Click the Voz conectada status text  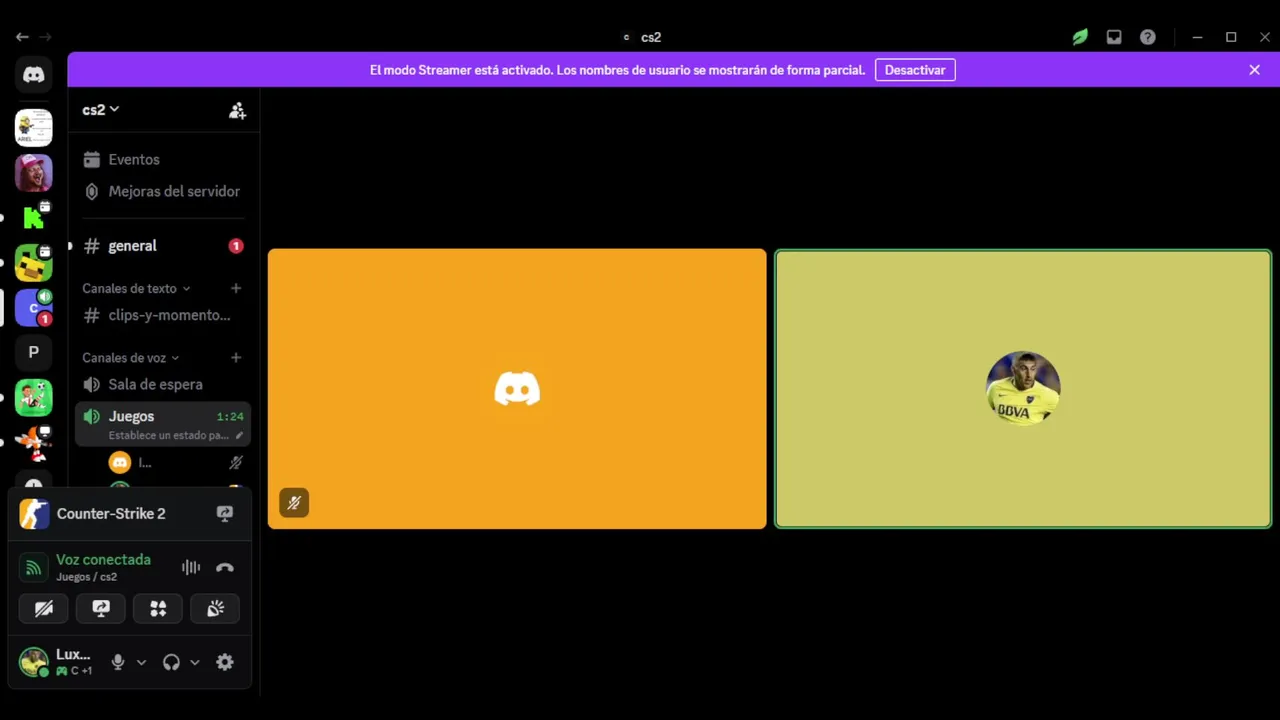[103, 560]
